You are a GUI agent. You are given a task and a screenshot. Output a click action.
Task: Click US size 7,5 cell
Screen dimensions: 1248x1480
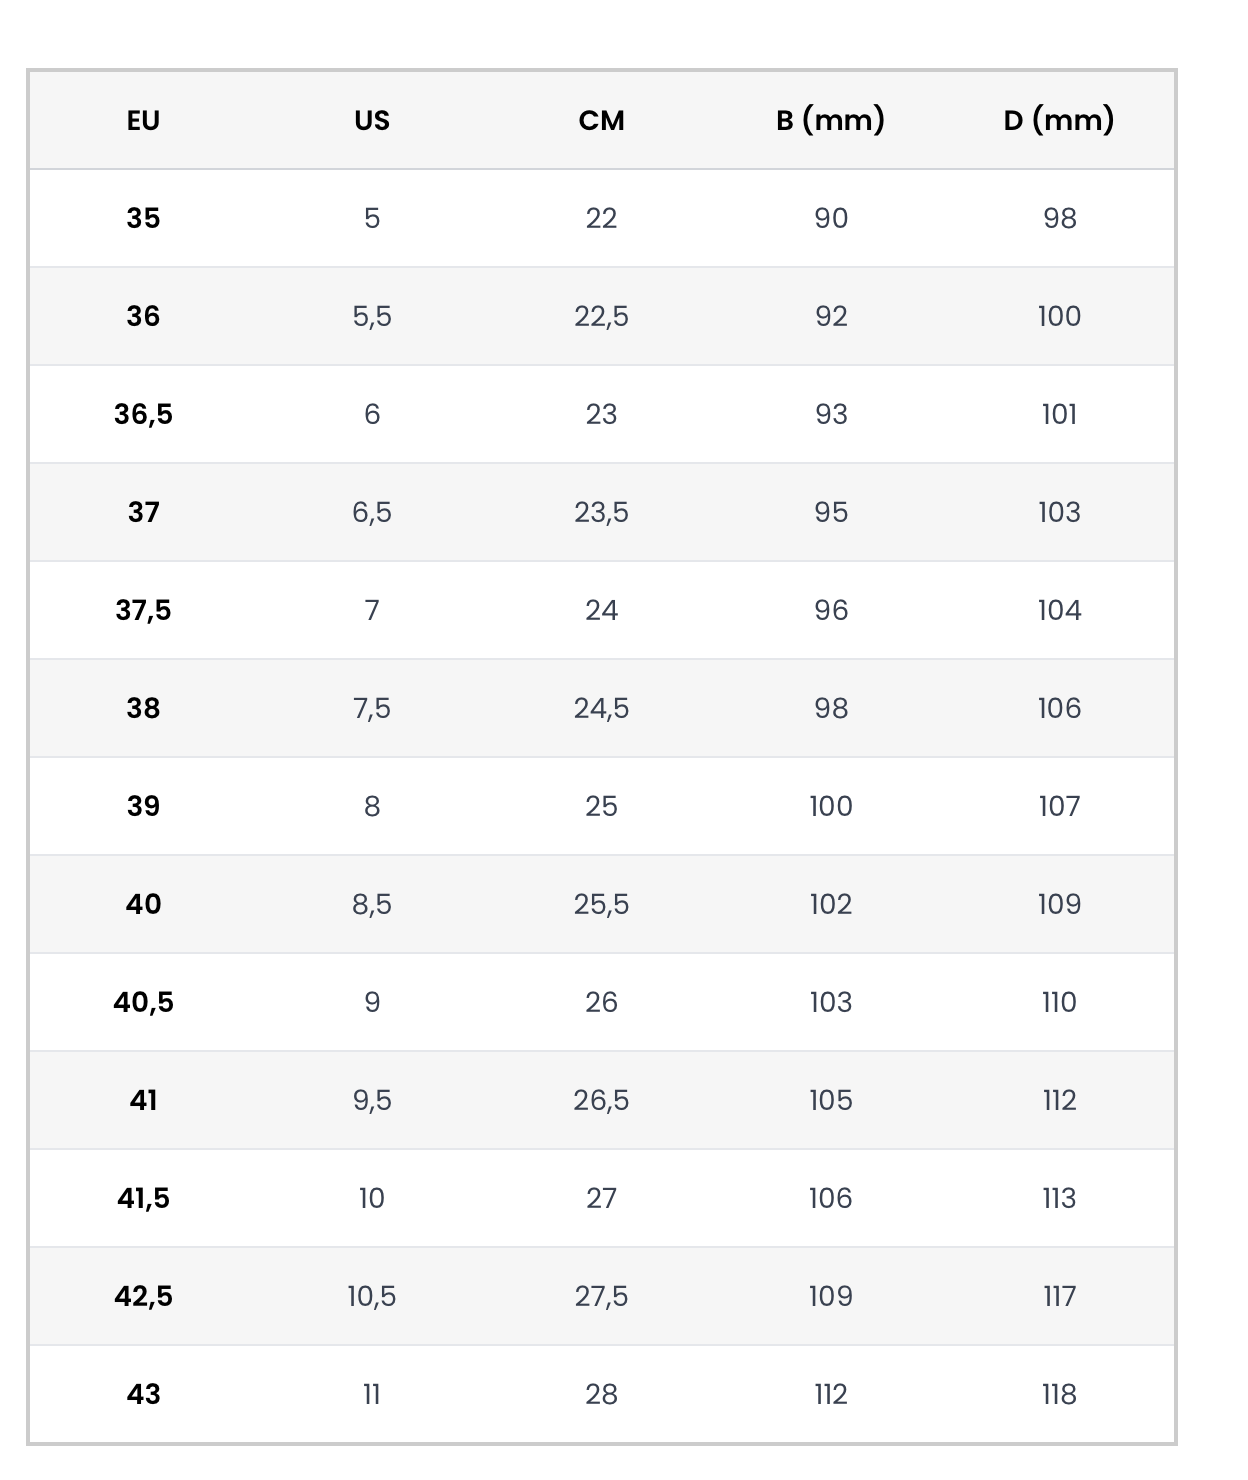click(372, 708)
